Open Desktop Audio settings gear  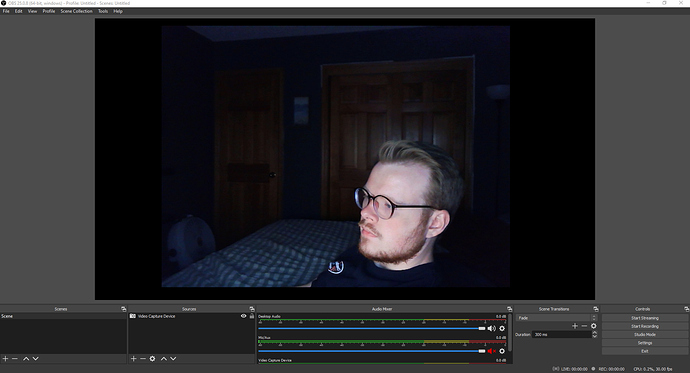(502, 329)
